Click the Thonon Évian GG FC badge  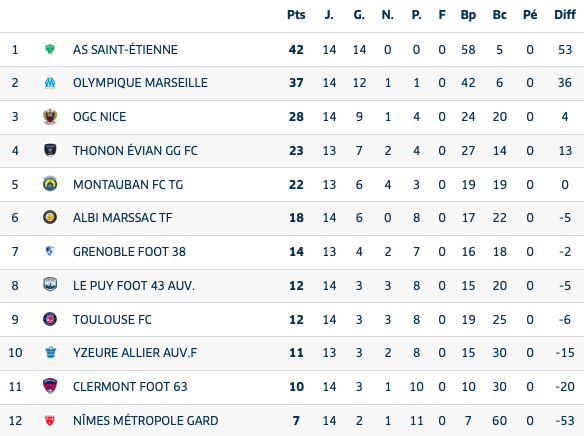[x=50, y=150]
